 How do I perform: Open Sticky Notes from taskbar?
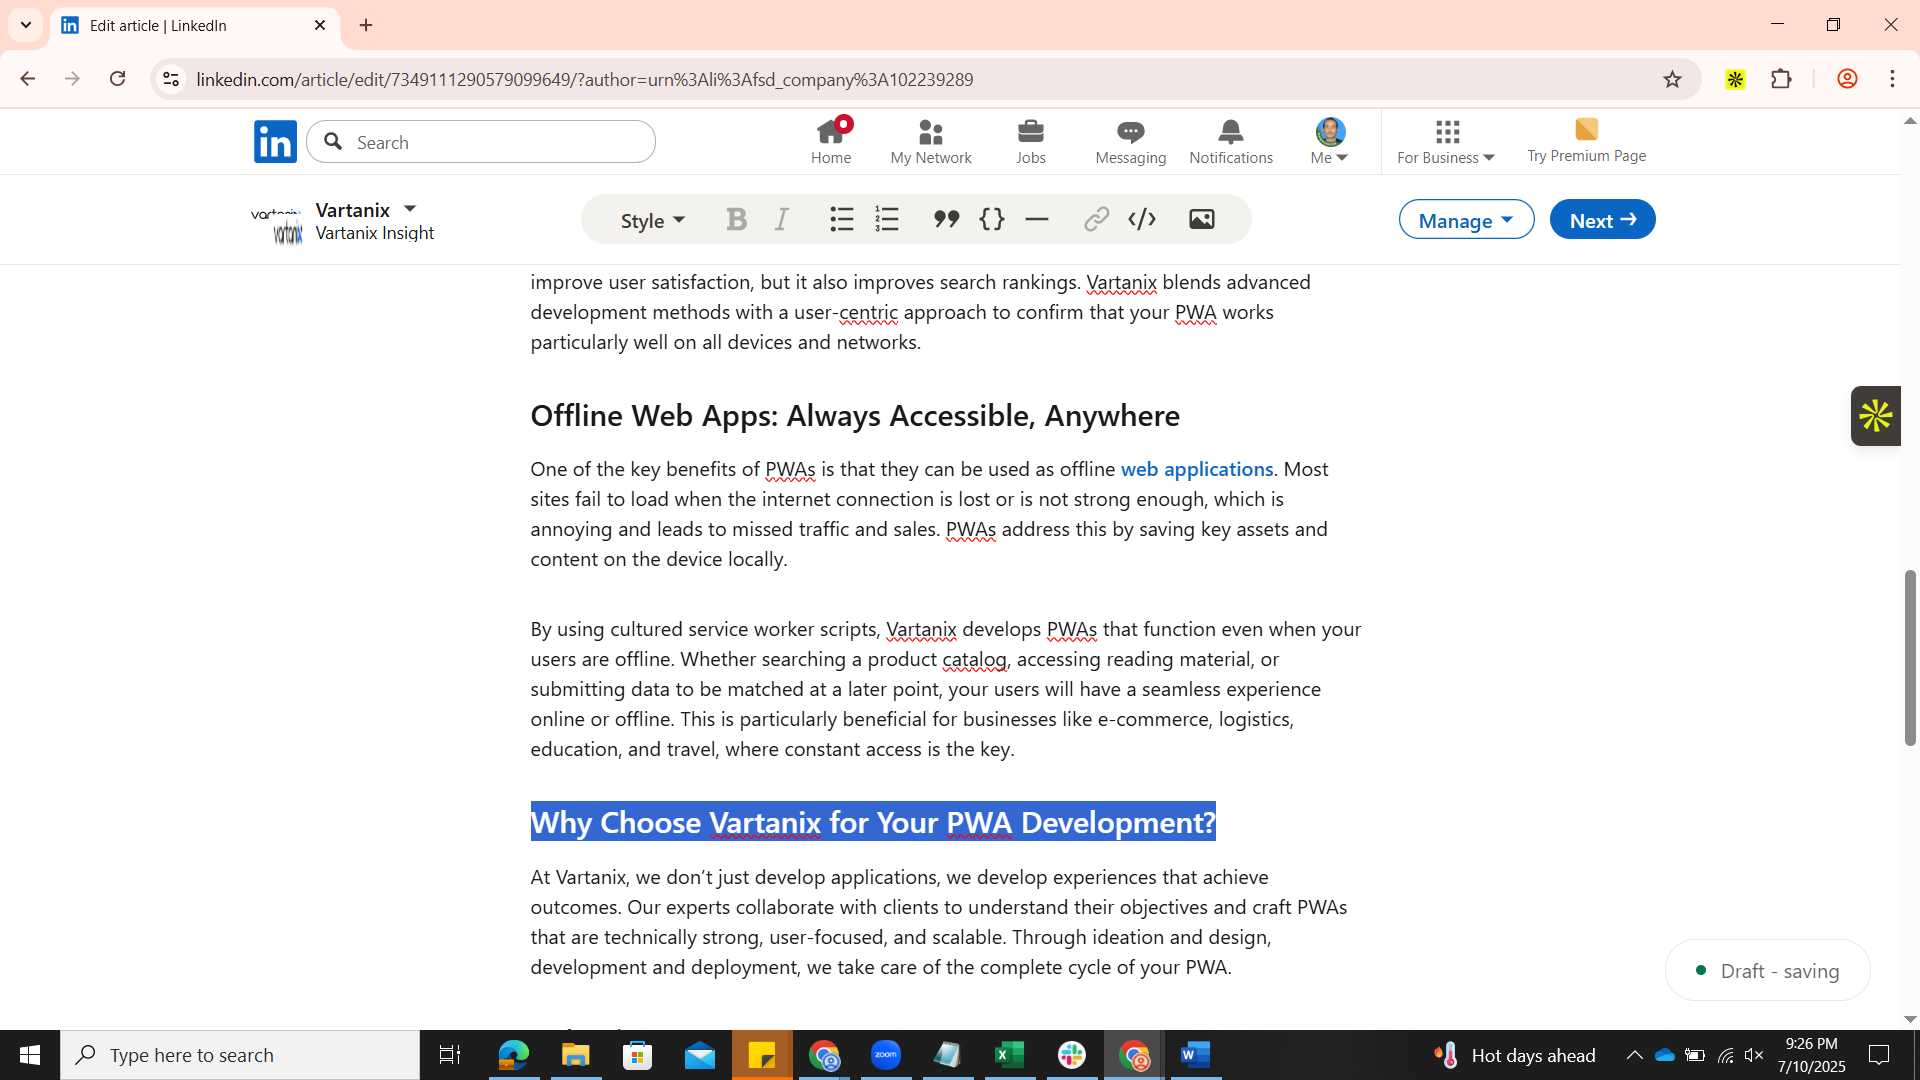coord(762,1055)
